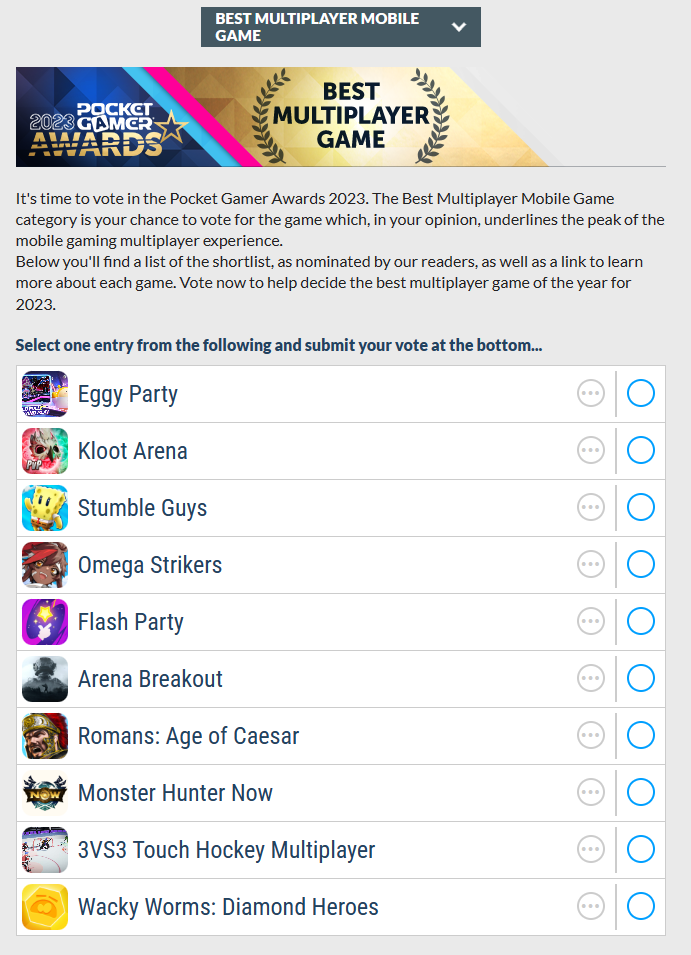Image resolution: width=691 pixels, height=955 pixels.
Task: Click the Eggy Party game icon
Action: pyautogui.click(x=45, y=394)
